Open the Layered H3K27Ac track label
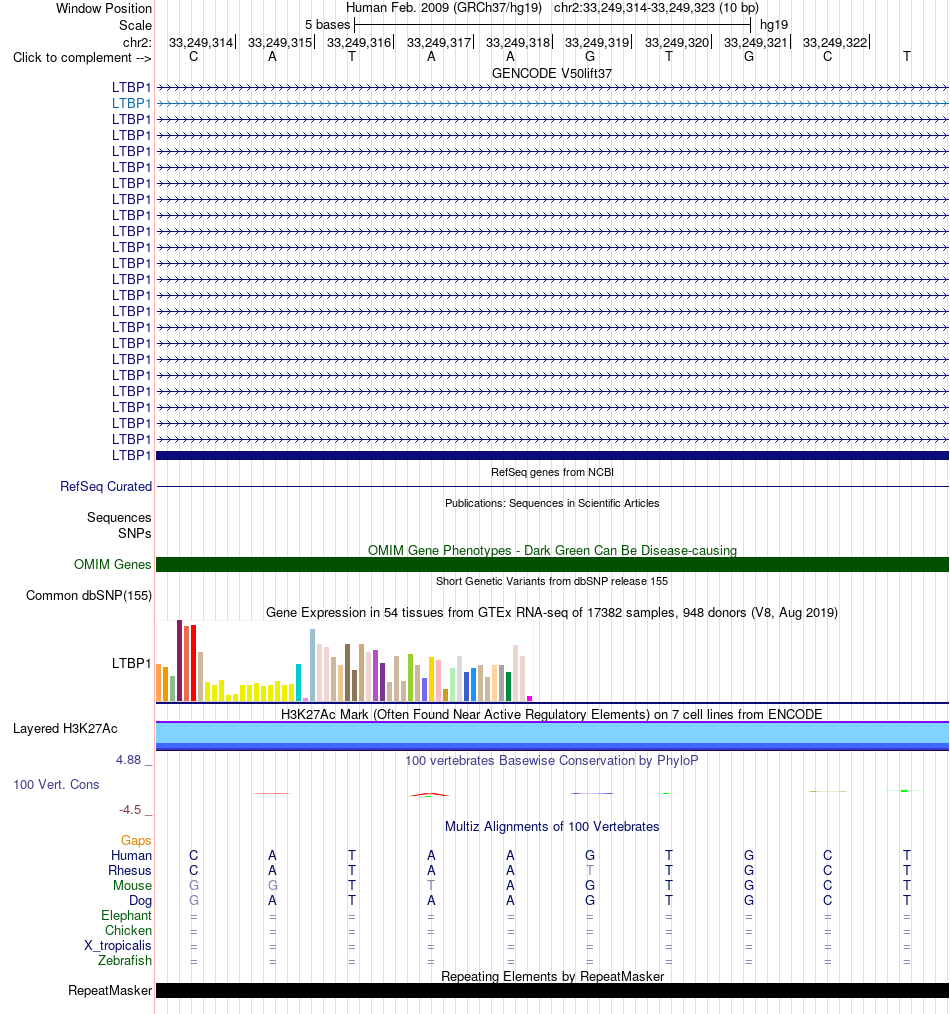This screenshot has width=950, height=1014. tap(65, 729)
